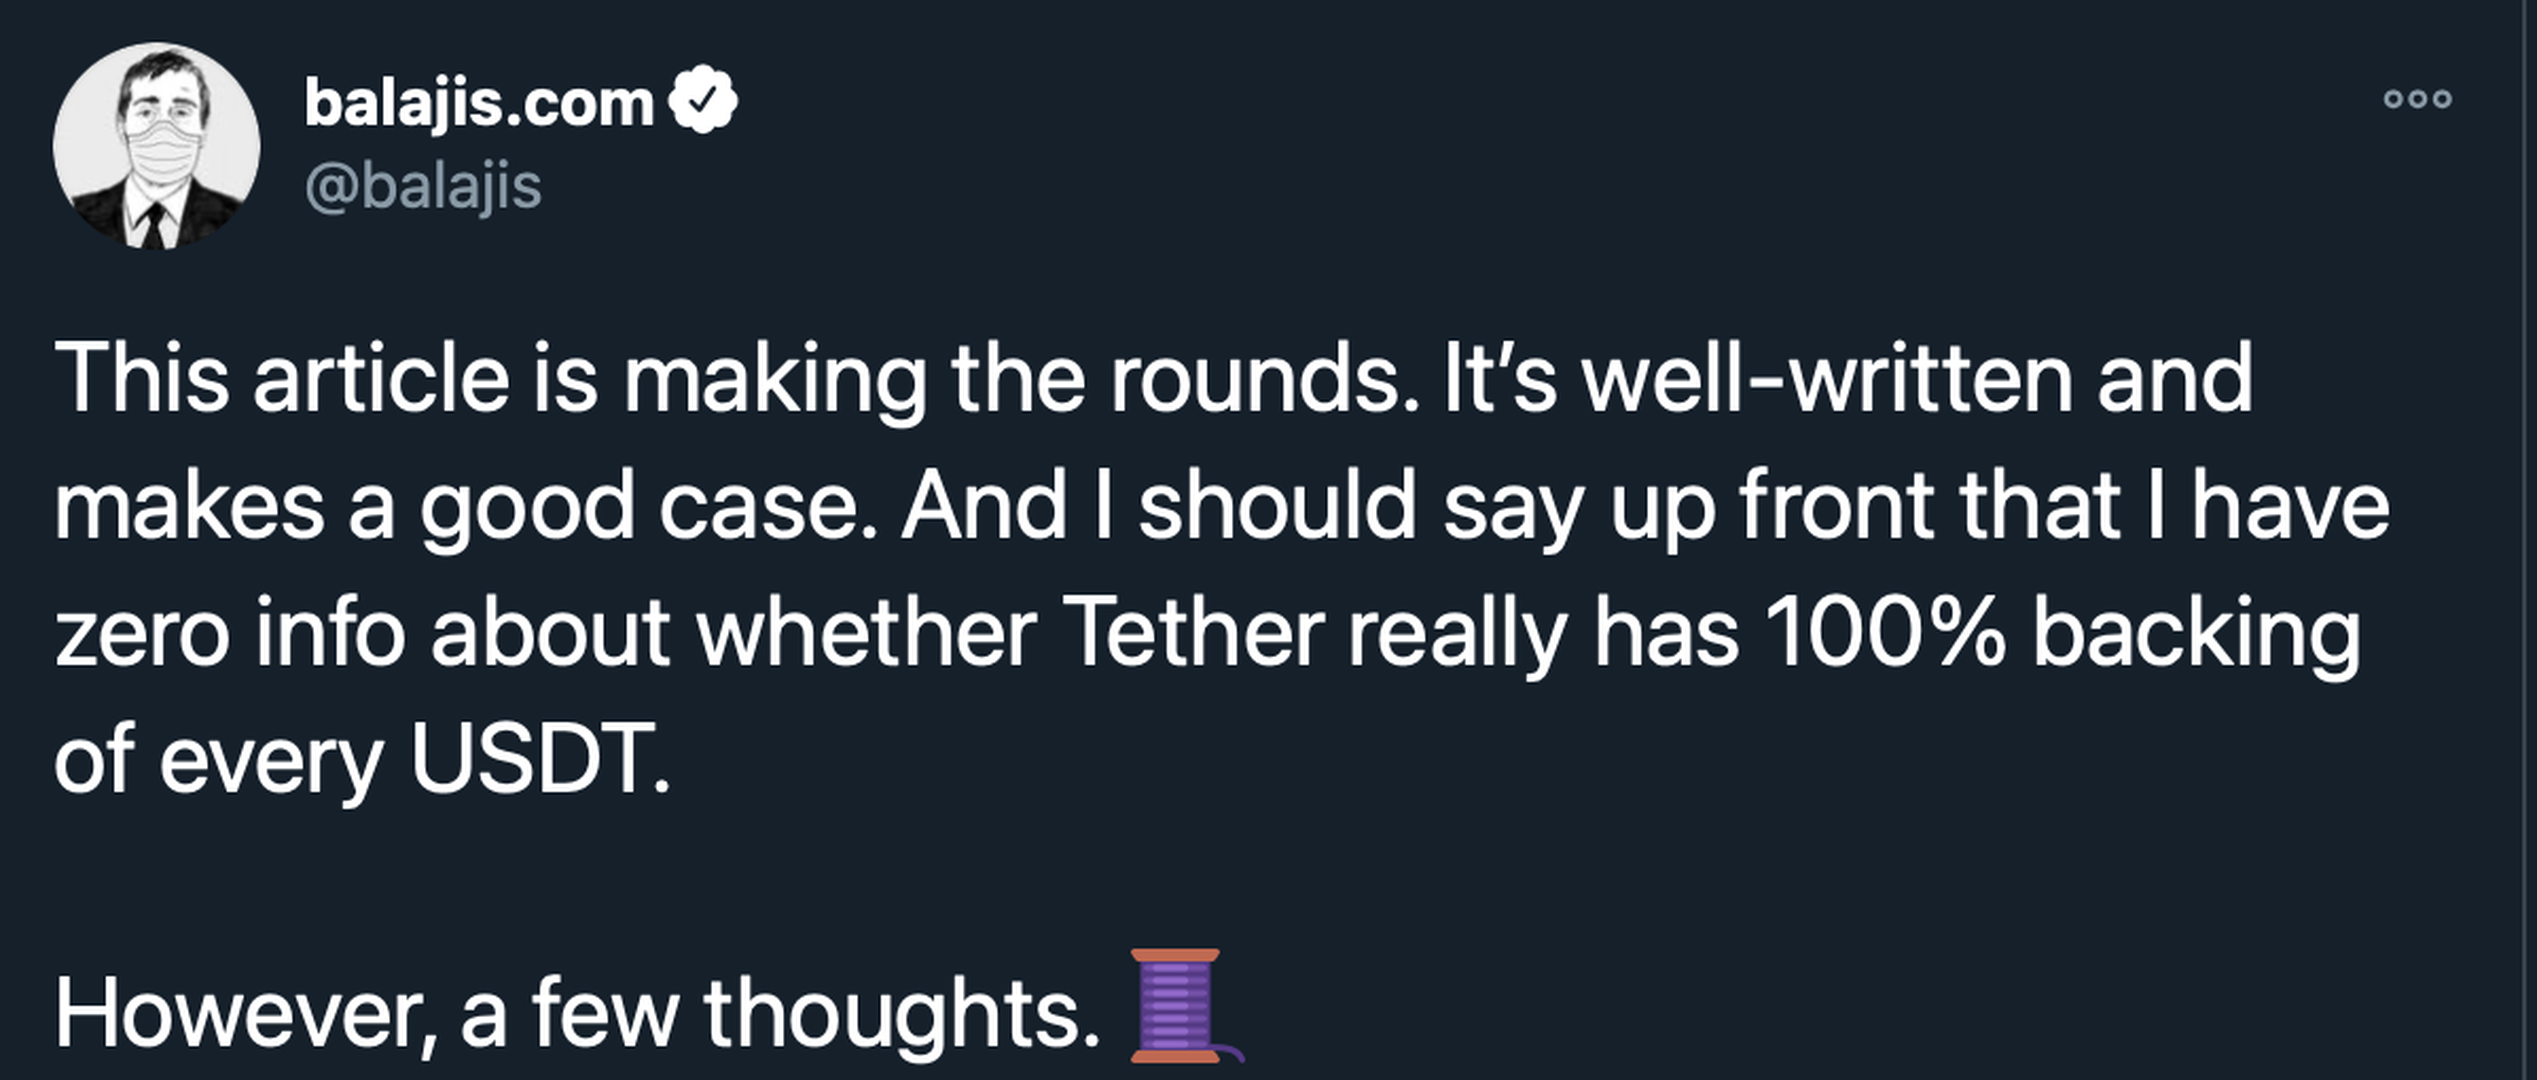Click the word 'thoughts.' before the spool emoji

point(902,1012)
